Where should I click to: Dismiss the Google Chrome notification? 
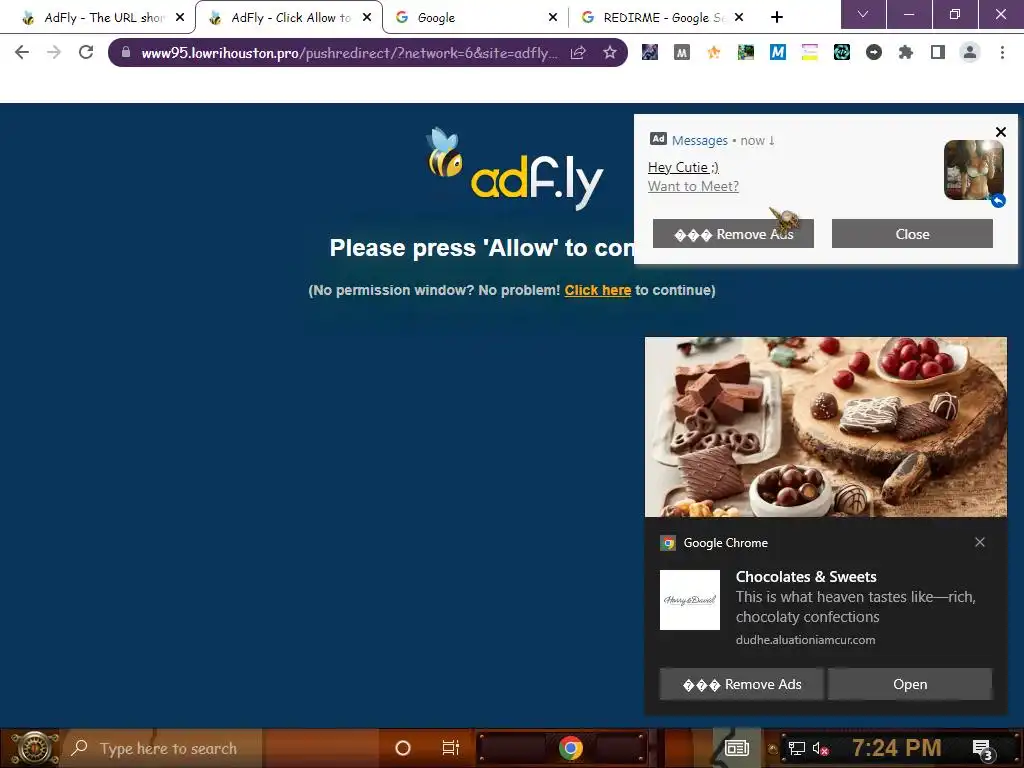[x=980, y=542]
